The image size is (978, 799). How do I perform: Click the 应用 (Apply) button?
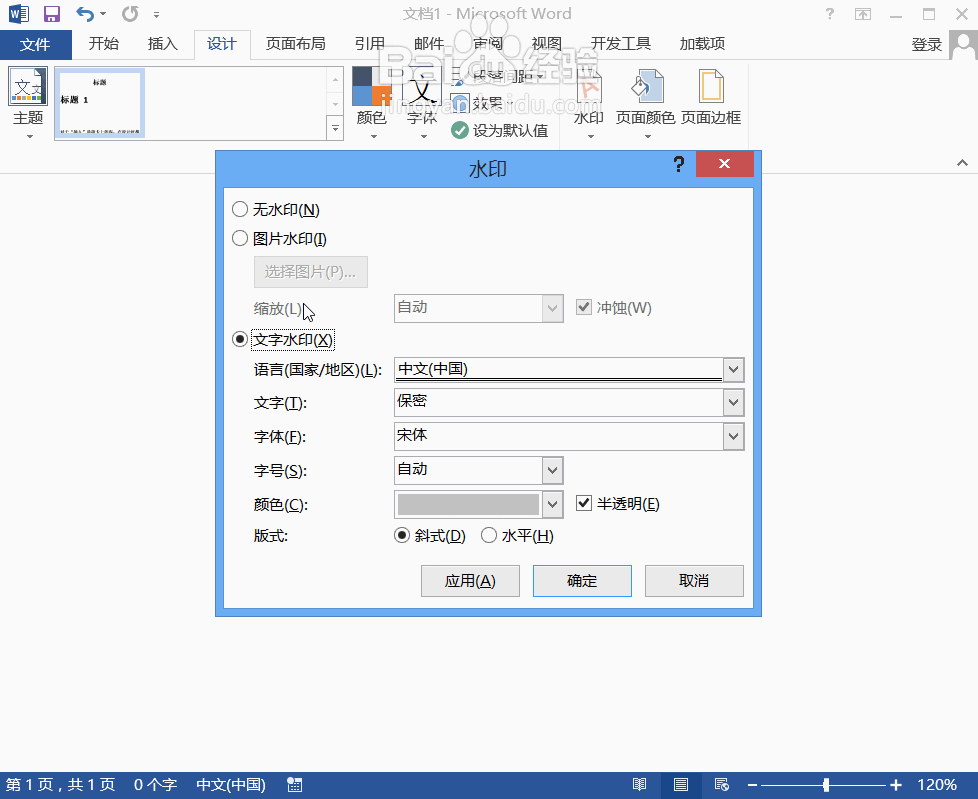point(470,580)
